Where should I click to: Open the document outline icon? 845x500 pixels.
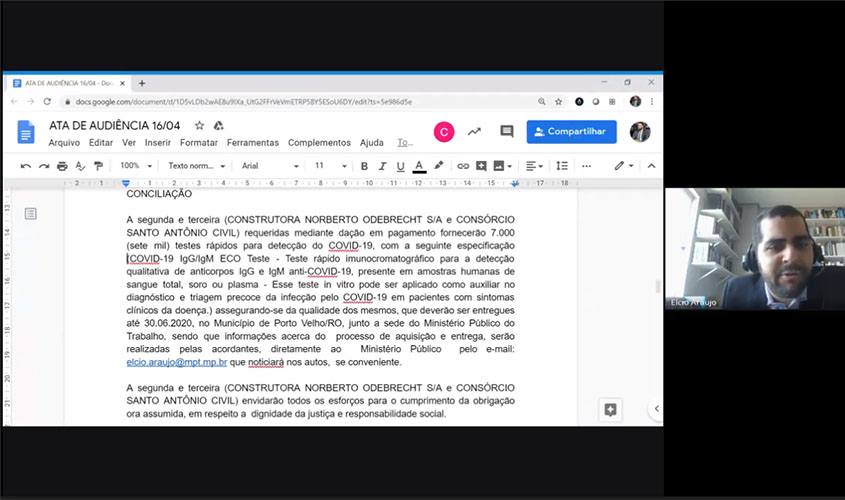pyautogui.click(x=31, y=213)
